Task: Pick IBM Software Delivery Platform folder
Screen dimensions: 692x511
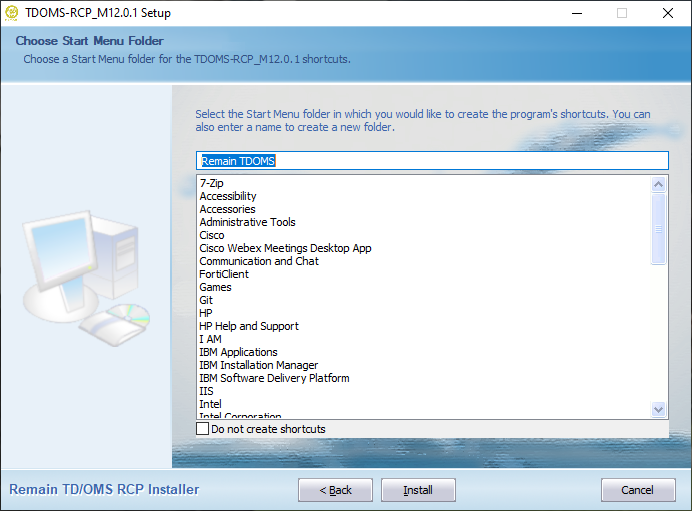Action: [274, 378]
